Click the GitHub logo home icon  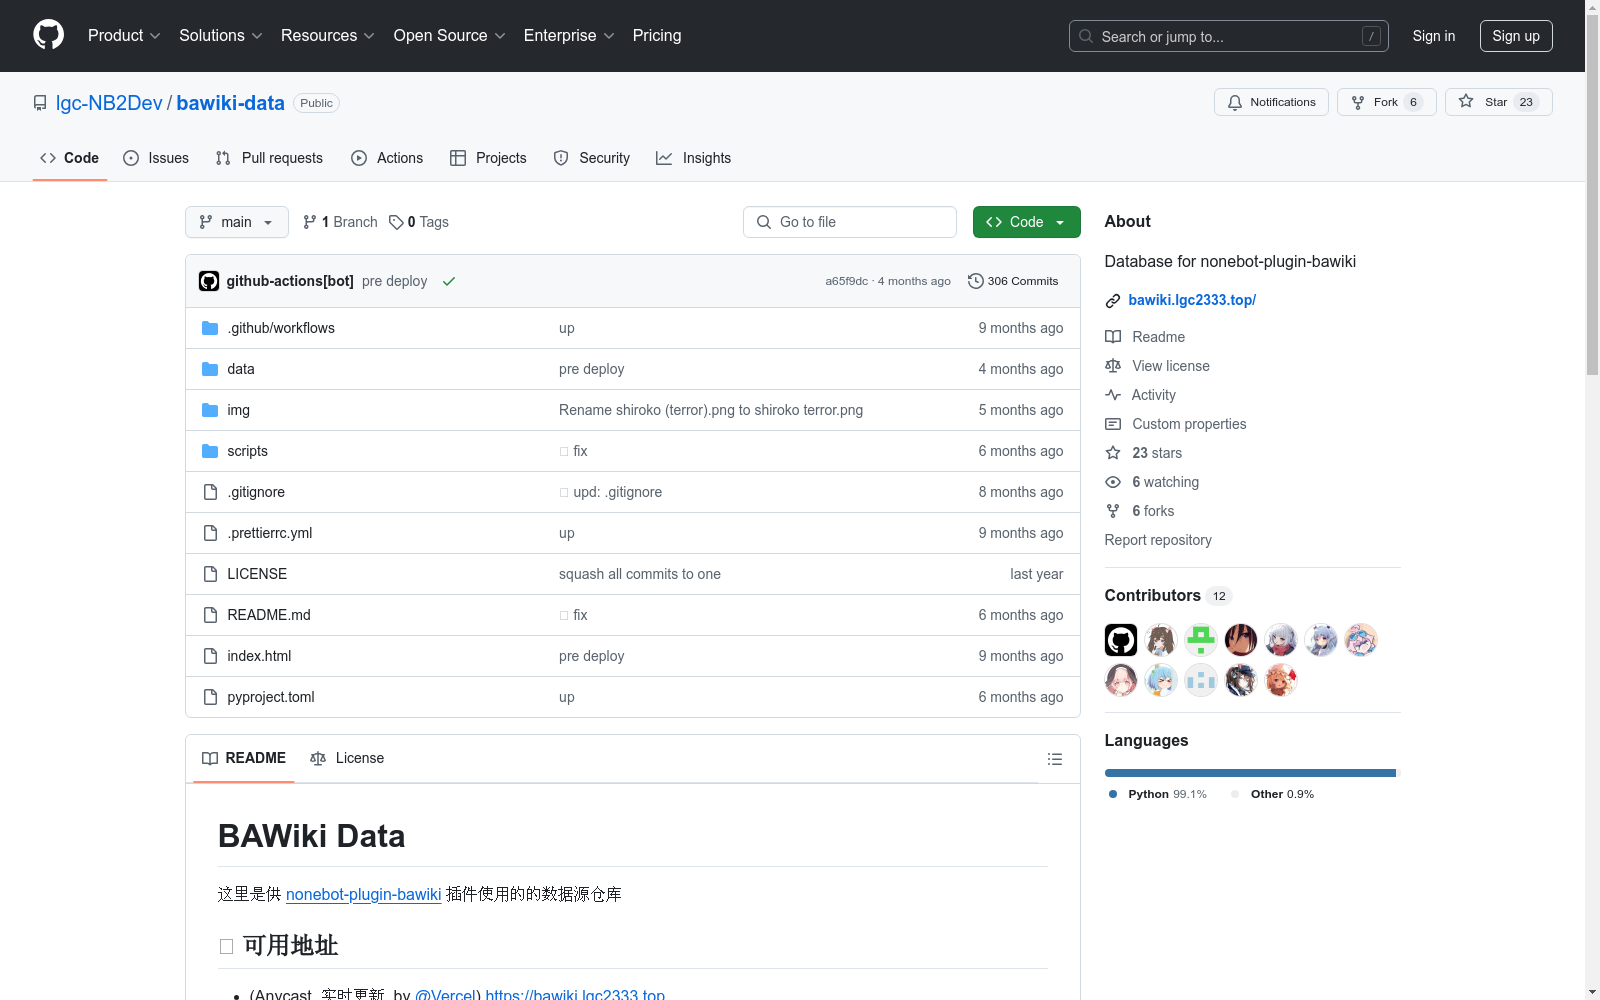48,35
